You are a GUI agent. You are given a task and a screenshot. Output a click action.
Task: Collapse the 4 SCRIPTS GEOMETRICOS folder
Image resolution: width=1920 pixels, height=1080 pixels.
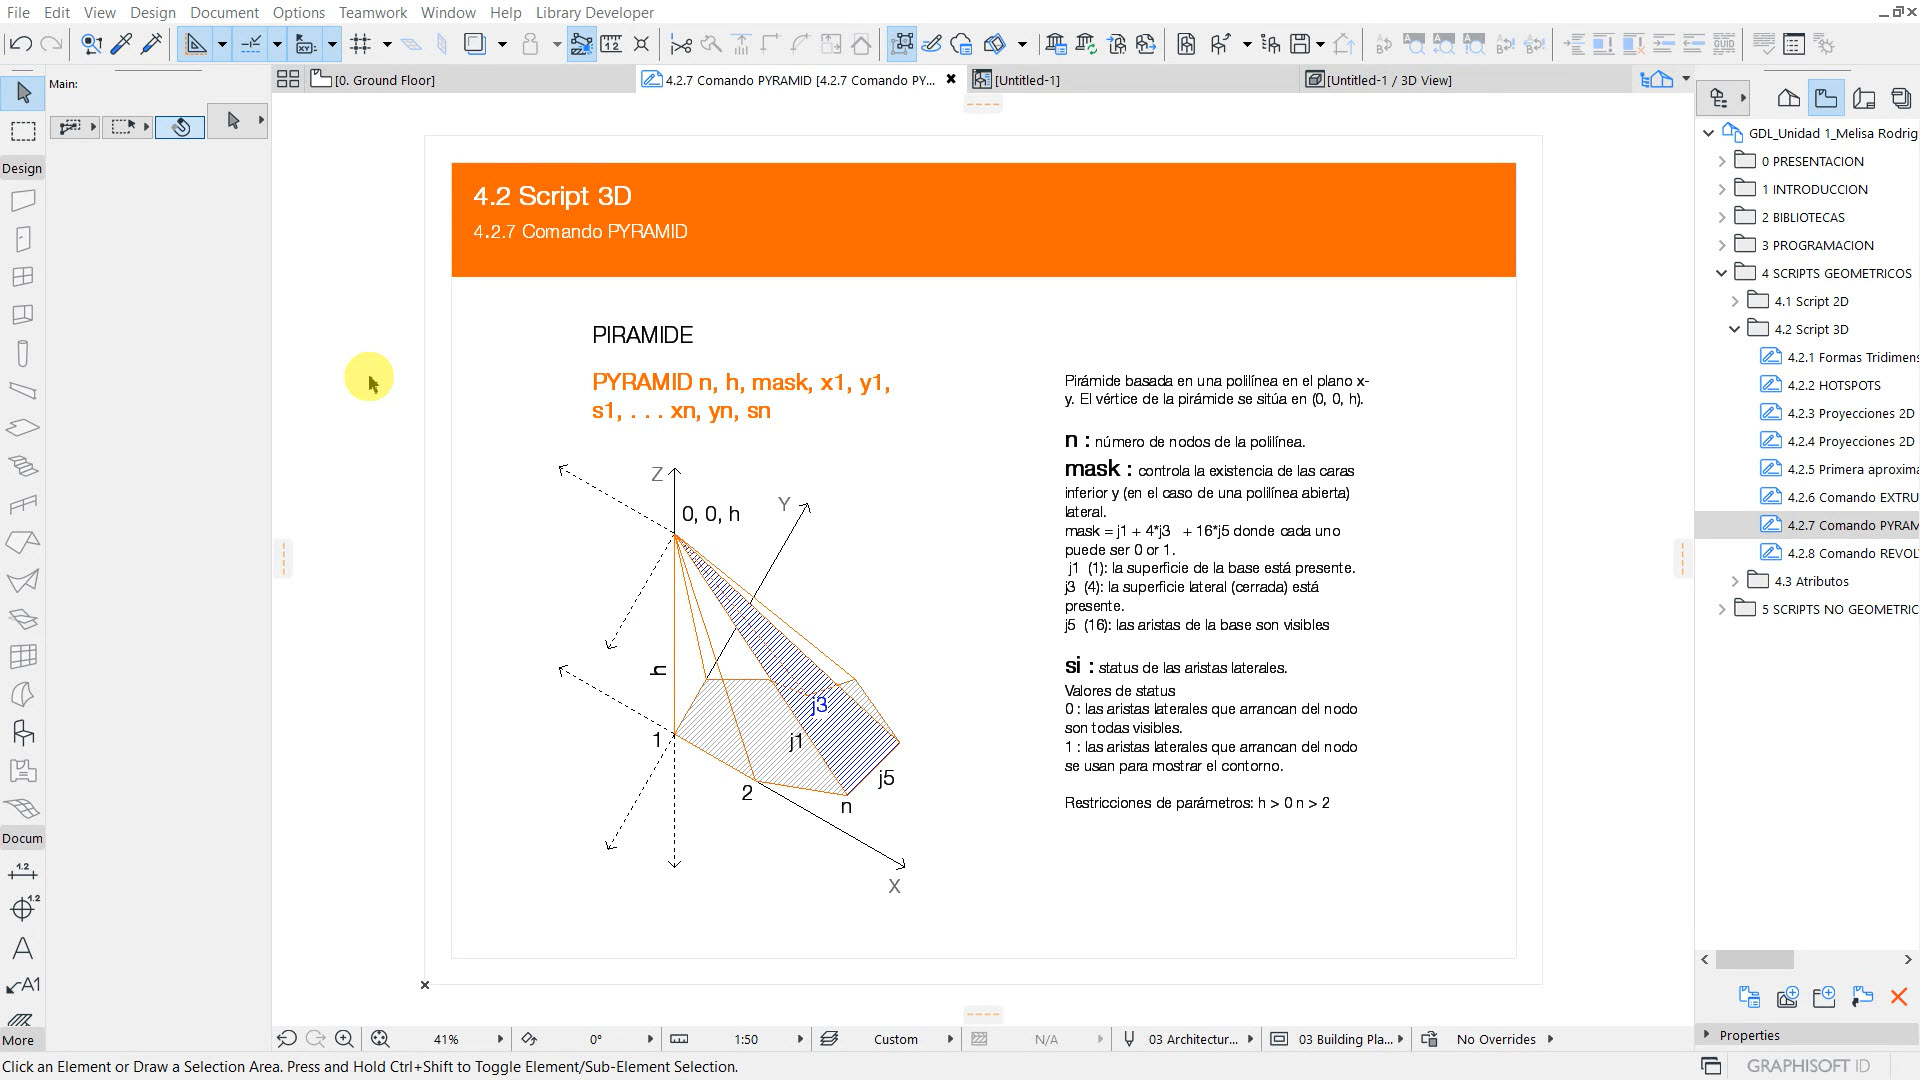coord(1721,273)
